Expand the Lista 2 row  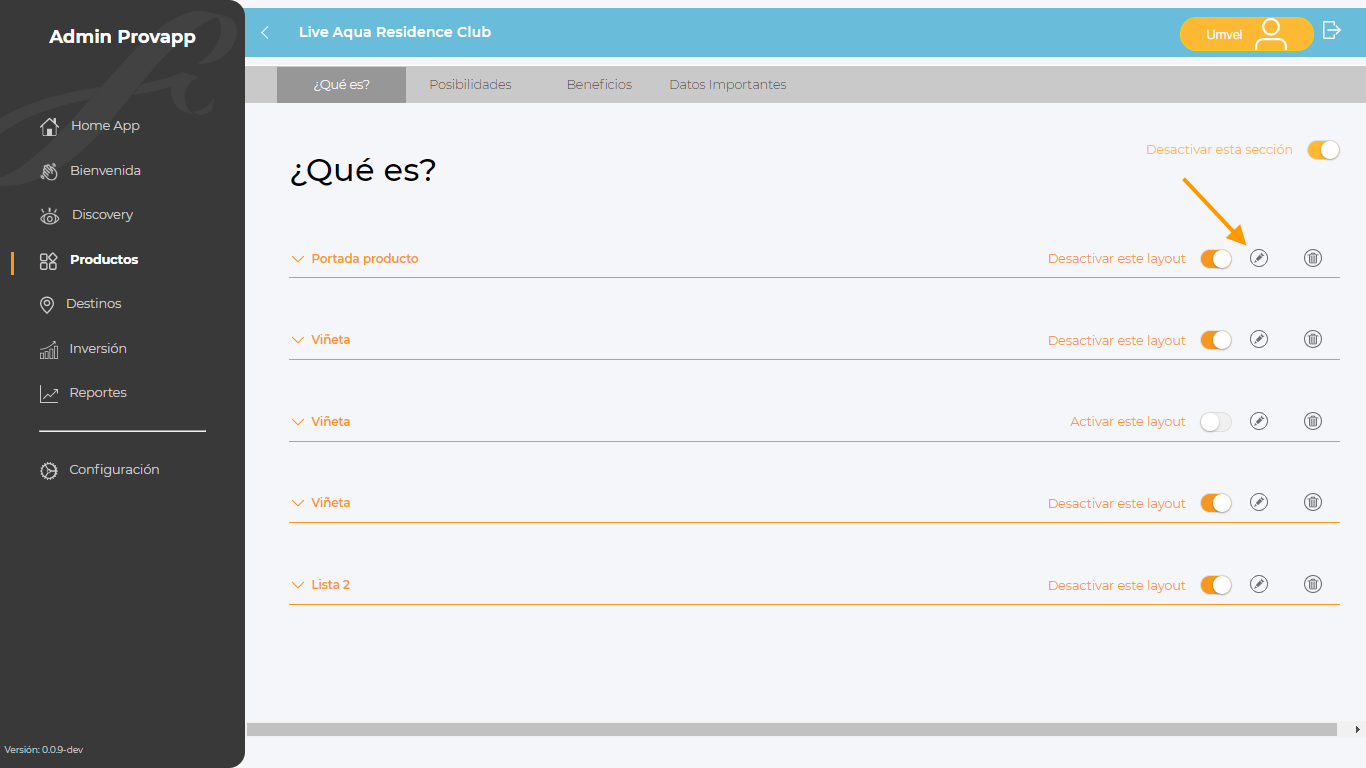[x=297, y=585]
